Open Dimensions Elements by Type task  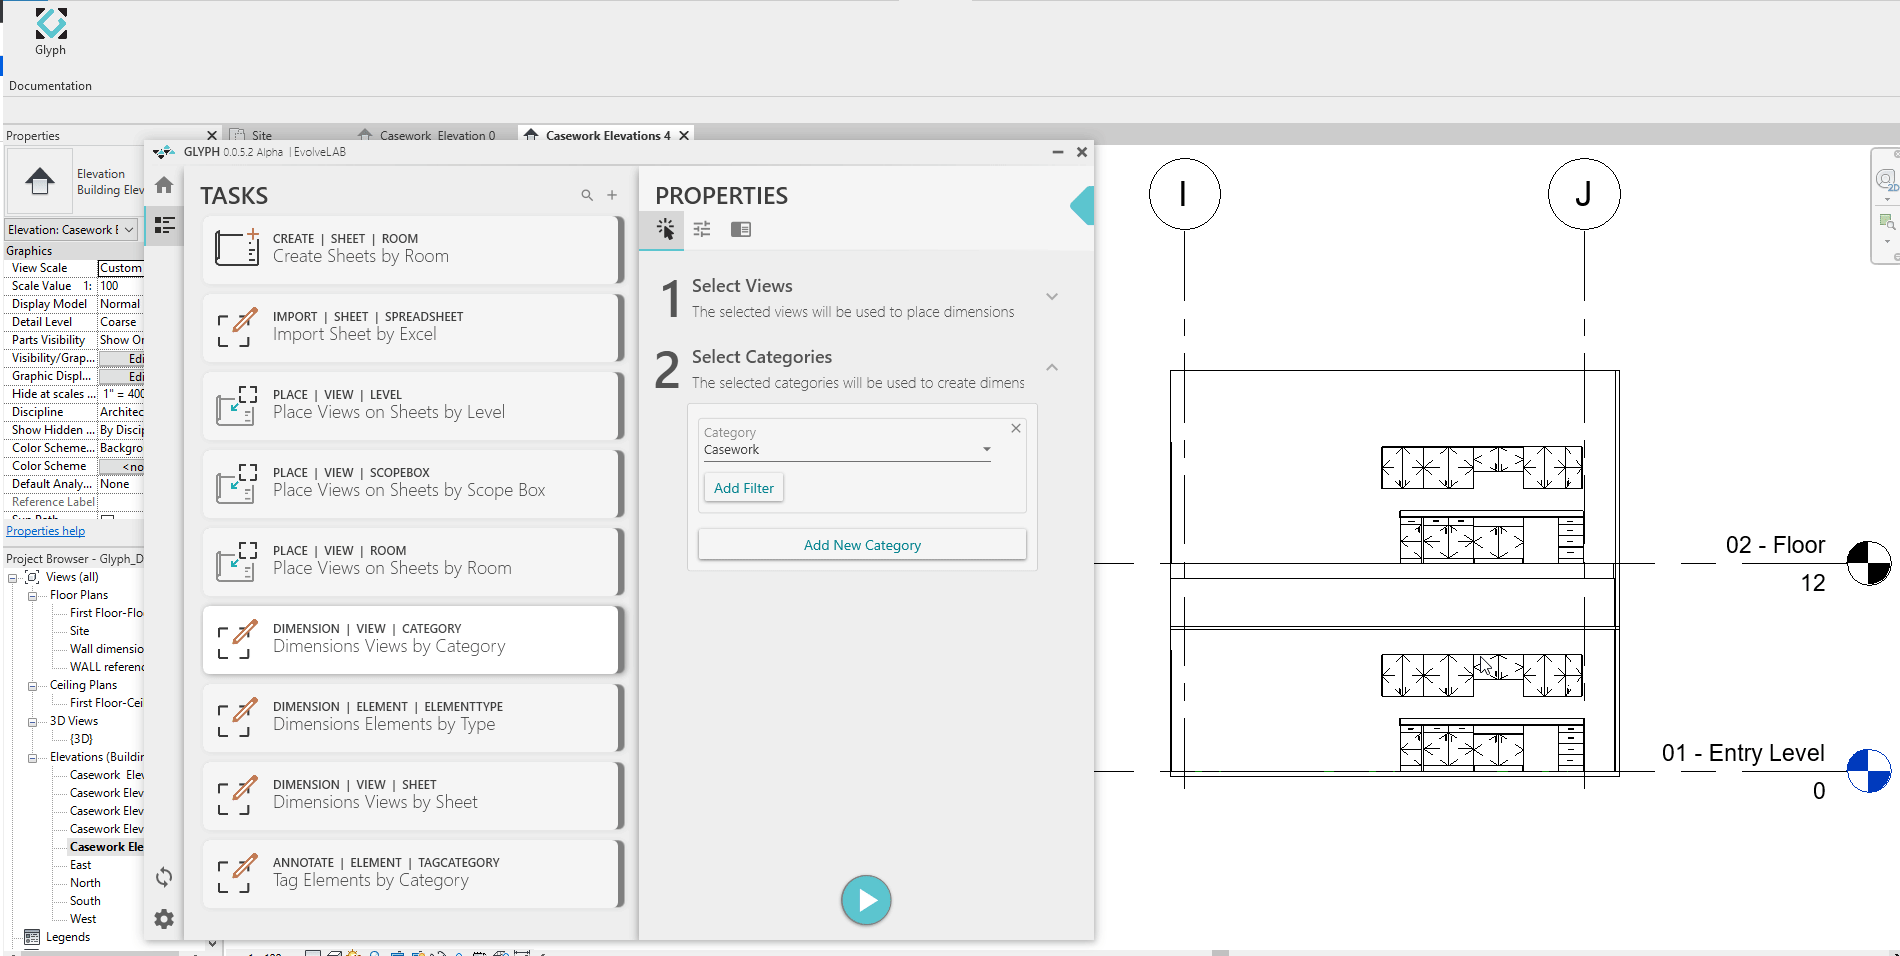[x=412, y=716]
